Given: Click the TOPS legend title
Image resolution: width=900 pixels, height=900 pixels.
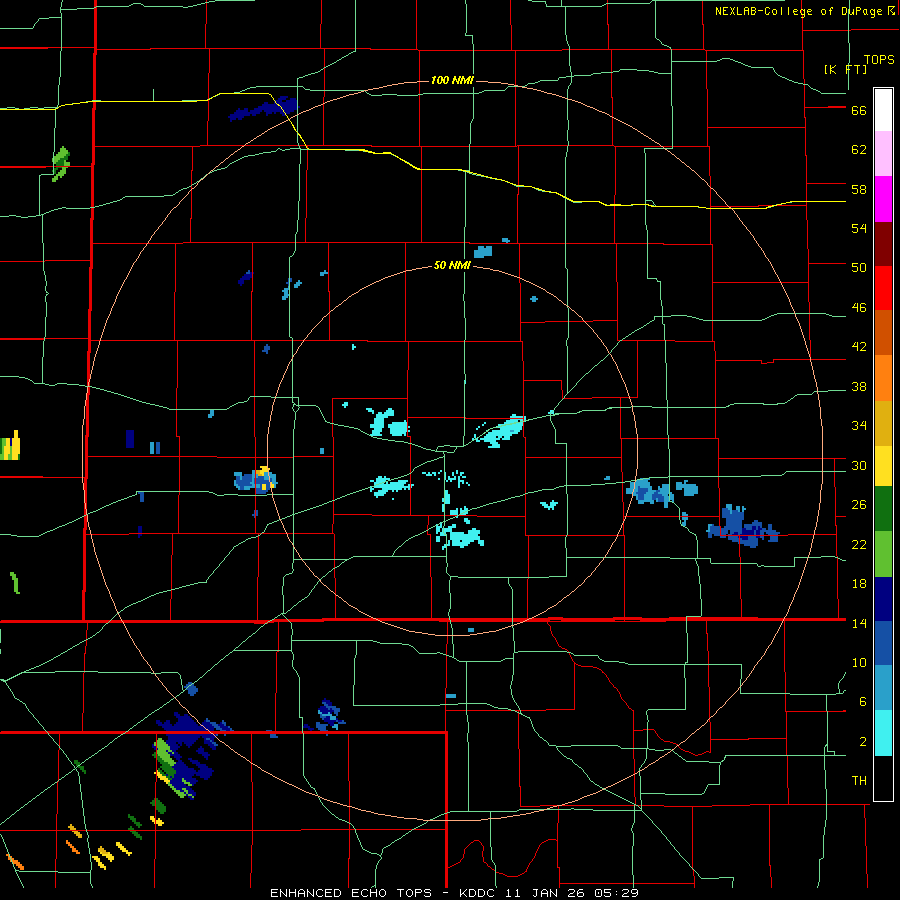Looking at the screenshot, I should (x=879, y=60).
